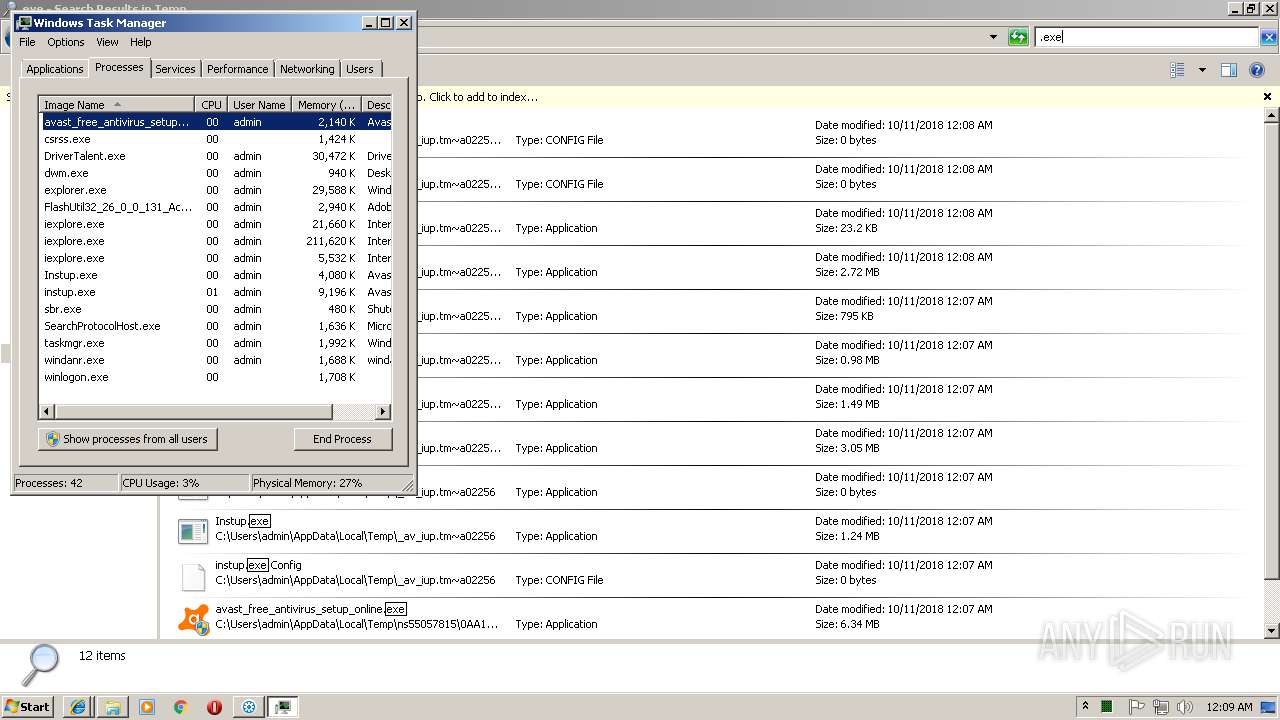Image resolution: width=1280 pixels, height=720 pixels.
Task: Select the avast_free_antivirus_setup process row
Action: [215, 122]
